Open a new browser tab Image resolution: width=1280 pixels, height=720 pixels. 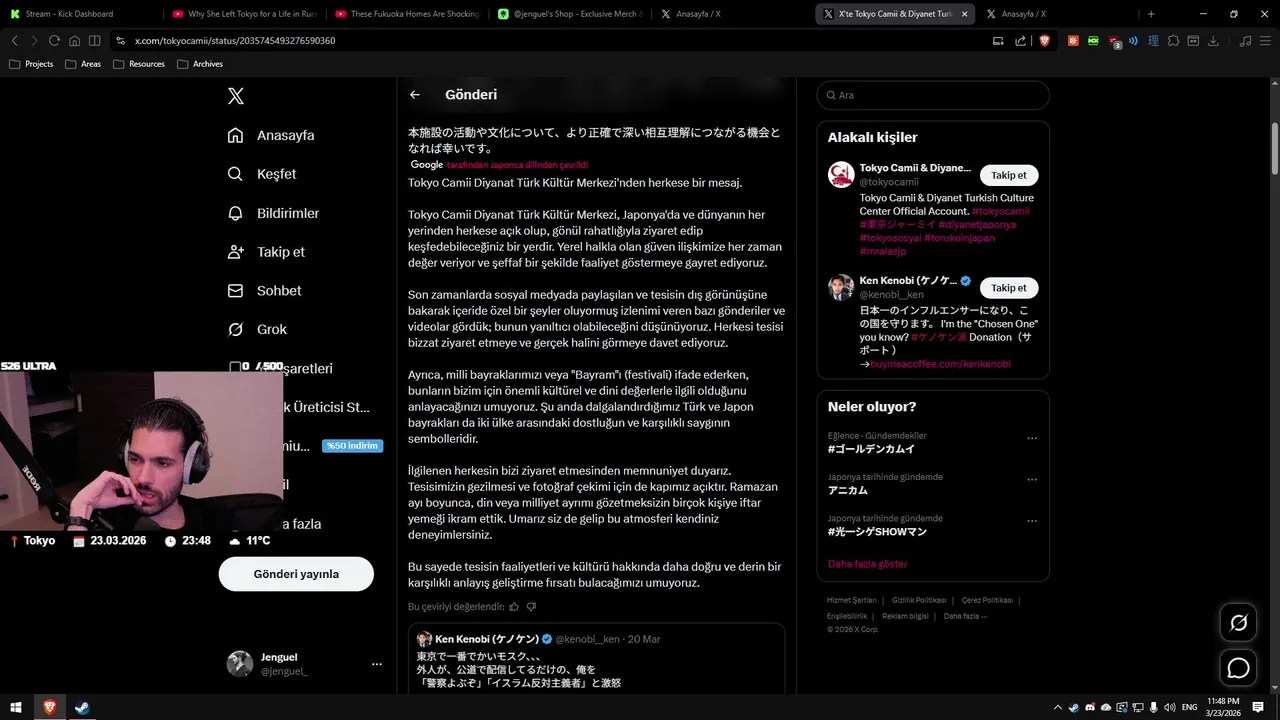coord(1151,14)
